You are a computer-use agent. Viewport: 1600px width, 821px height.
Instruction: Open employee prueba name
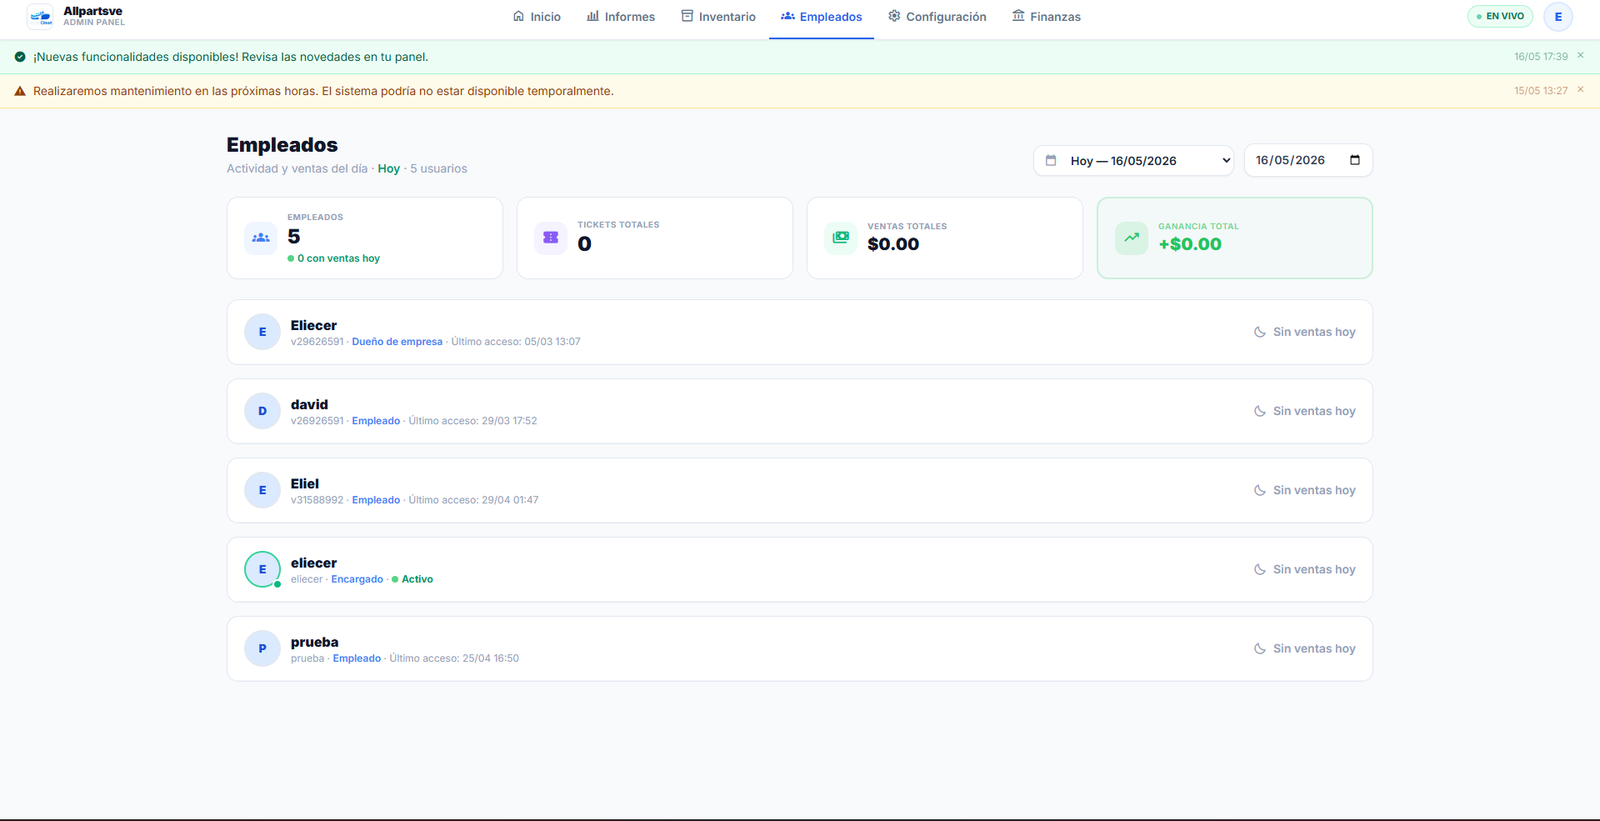[315, 642]
